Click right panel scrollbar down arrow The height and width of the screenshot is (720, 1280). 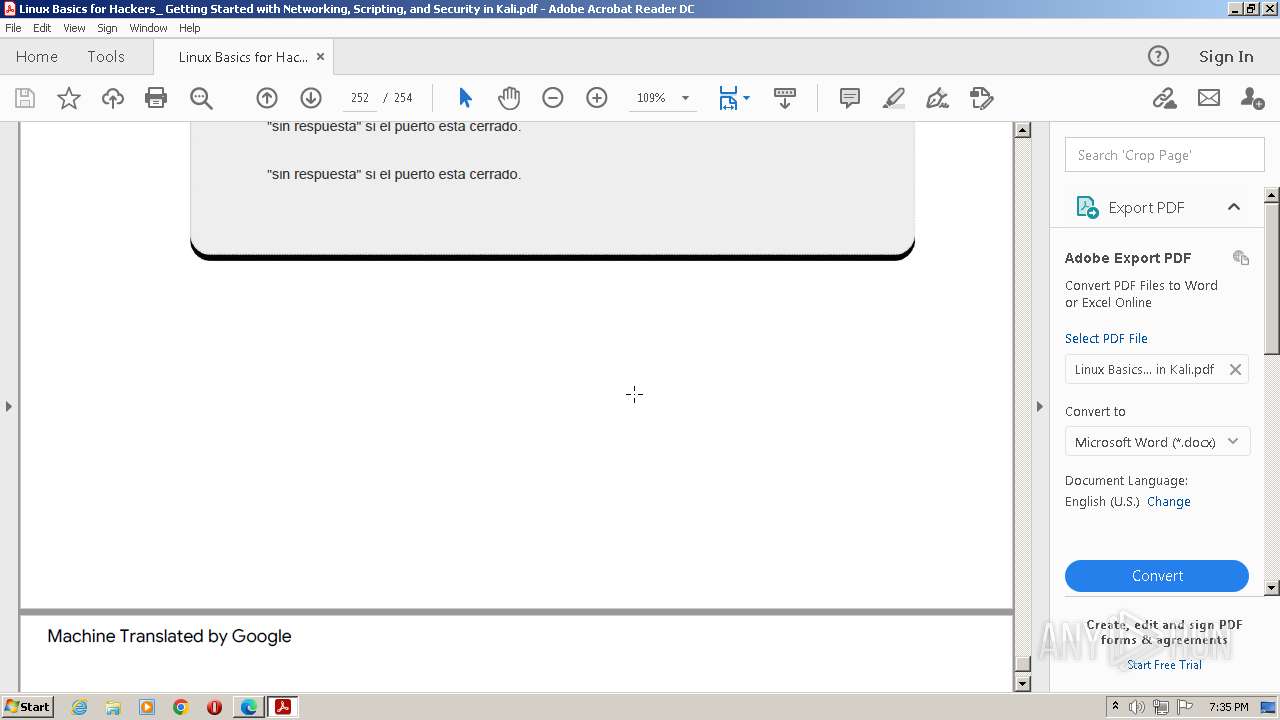click(x=1272, y=588)
